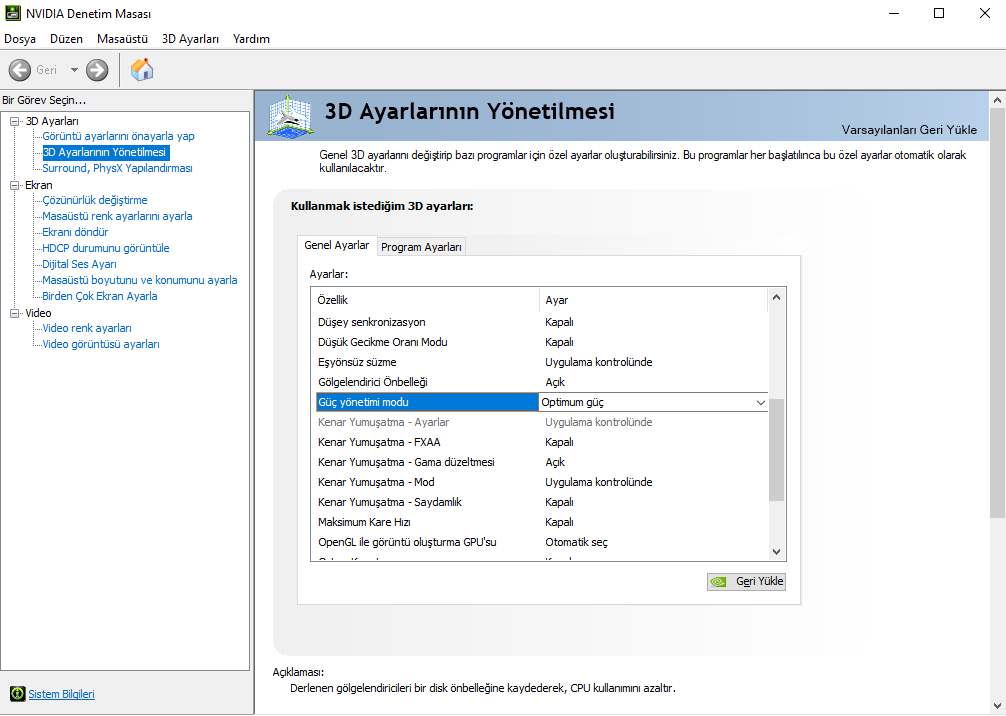
Task: Open Surround, PhysX Yapılandırması
Action: tap(117, 168)
